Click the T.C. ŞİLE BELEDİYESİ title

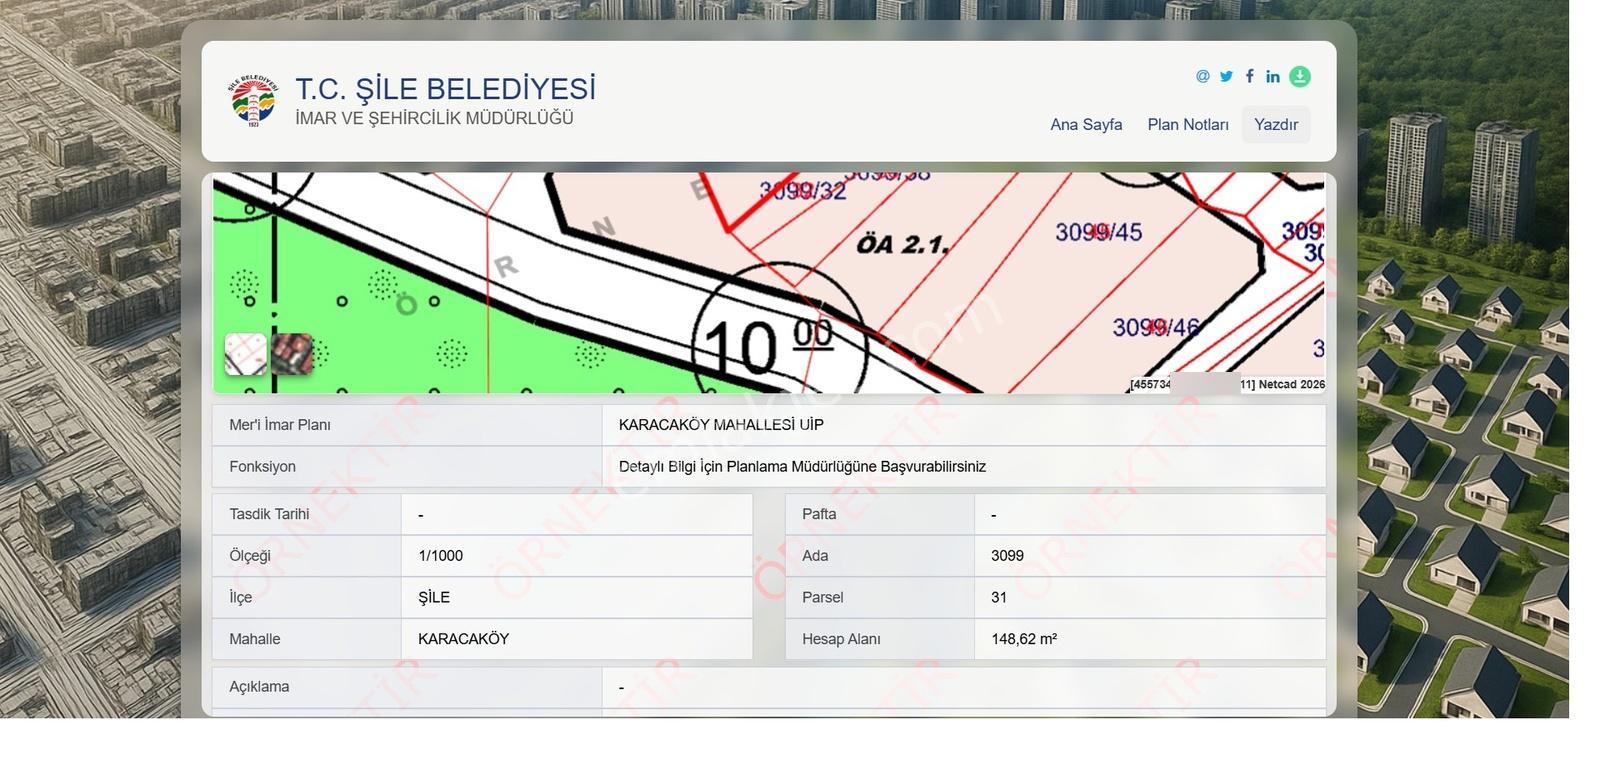click(445, 89)
